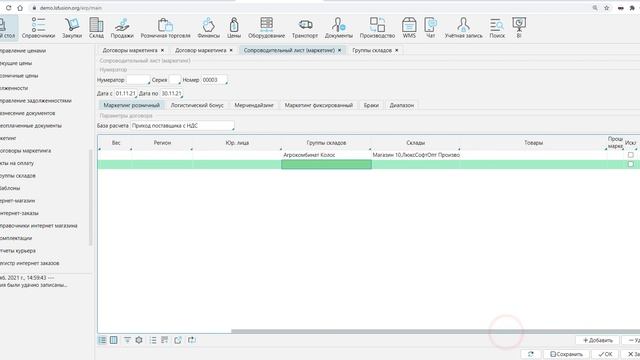Screen dimensions: 640x360
Task: Bookmark this page with star icon
Action: tap(607, 8)
